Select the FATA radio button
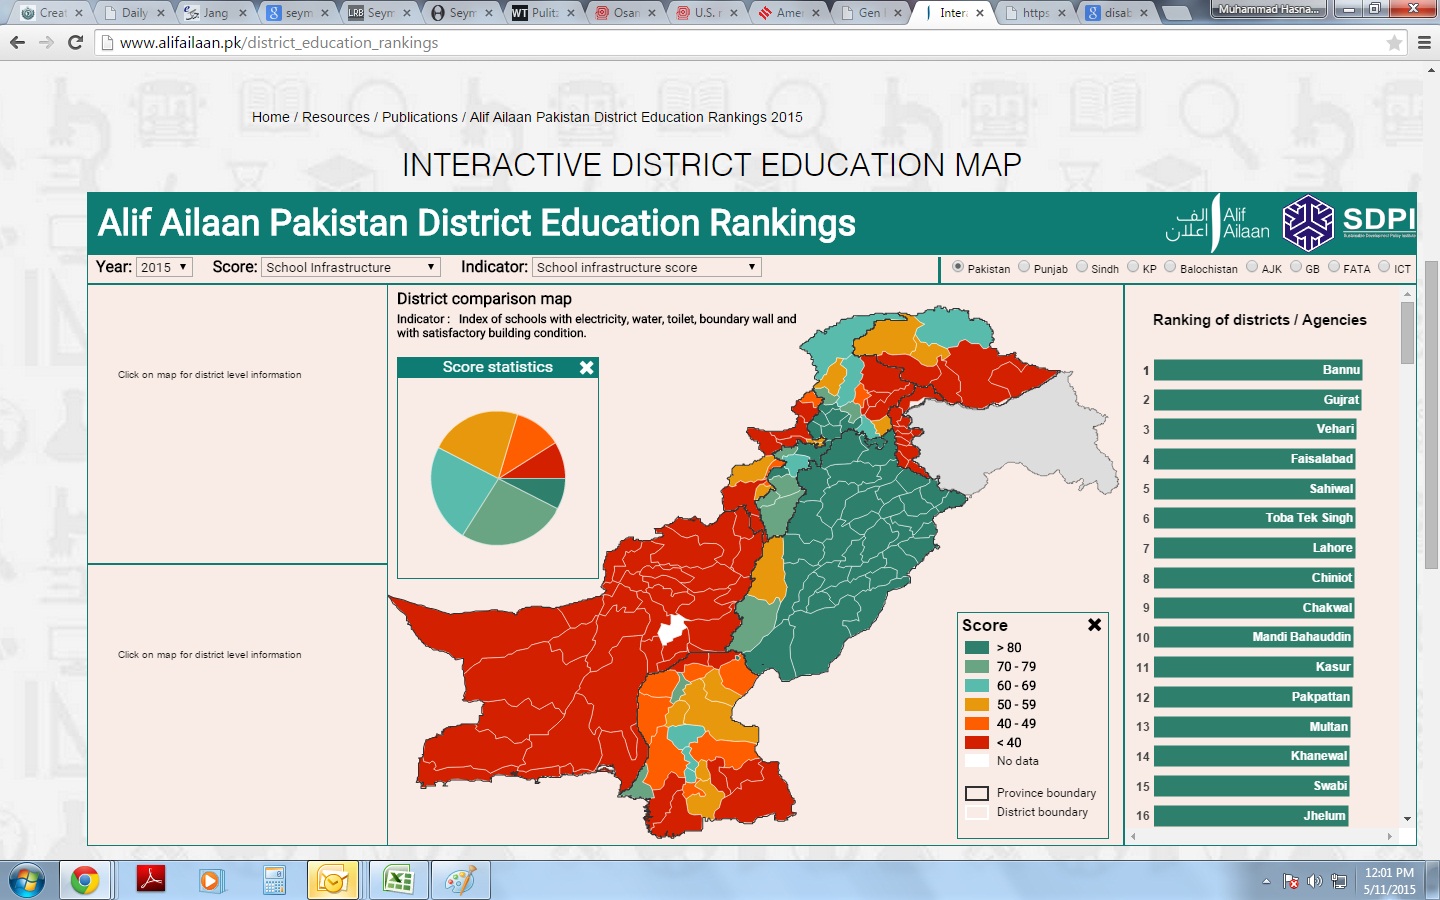The height and width of the screenshot is (900, 1440). [x=1334, y=267]
